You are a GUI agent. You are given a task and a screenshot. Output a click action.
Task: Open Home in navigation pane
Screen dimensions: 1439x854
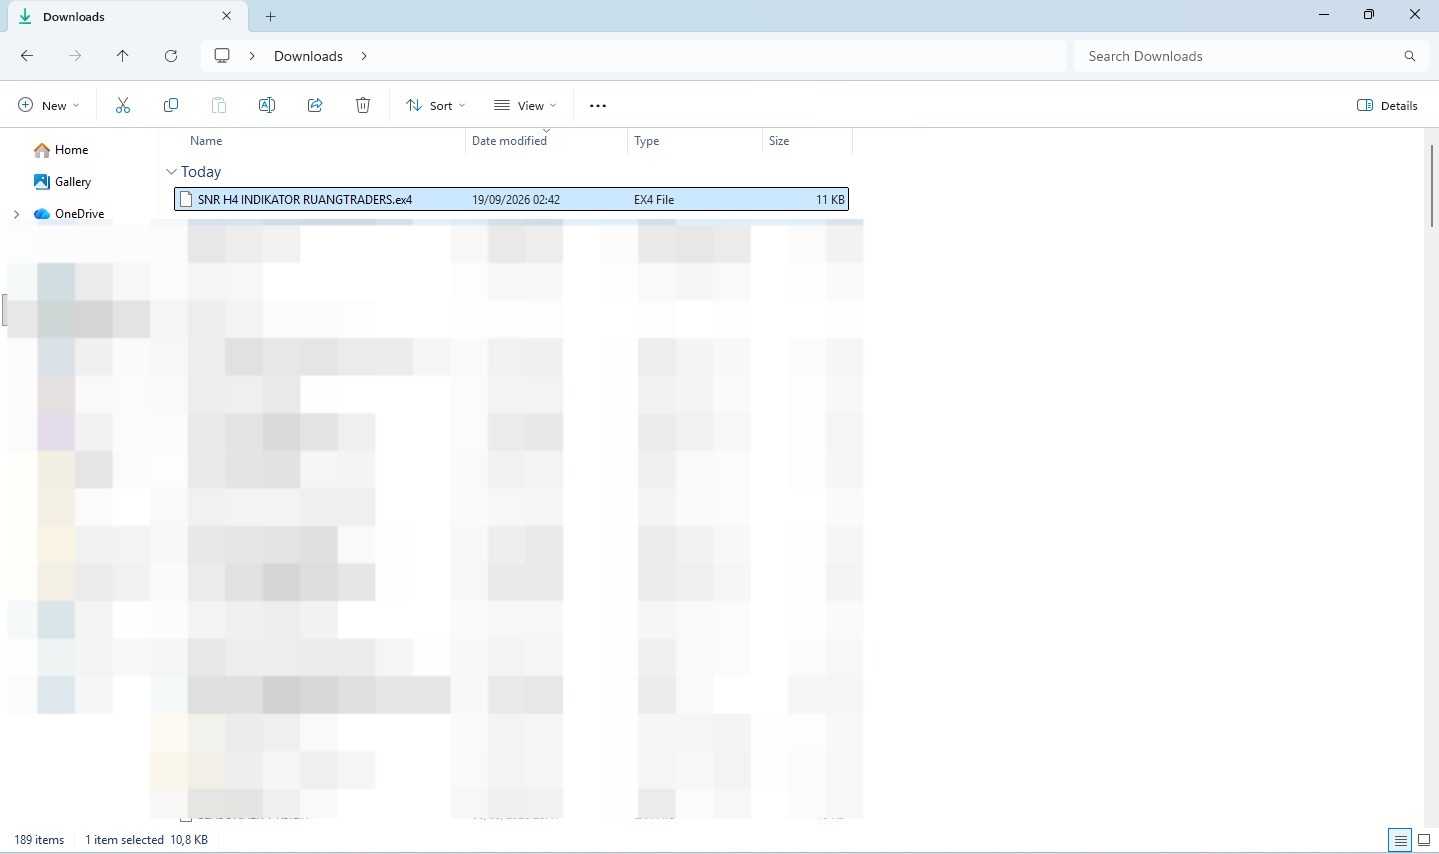tap(61, 150)
